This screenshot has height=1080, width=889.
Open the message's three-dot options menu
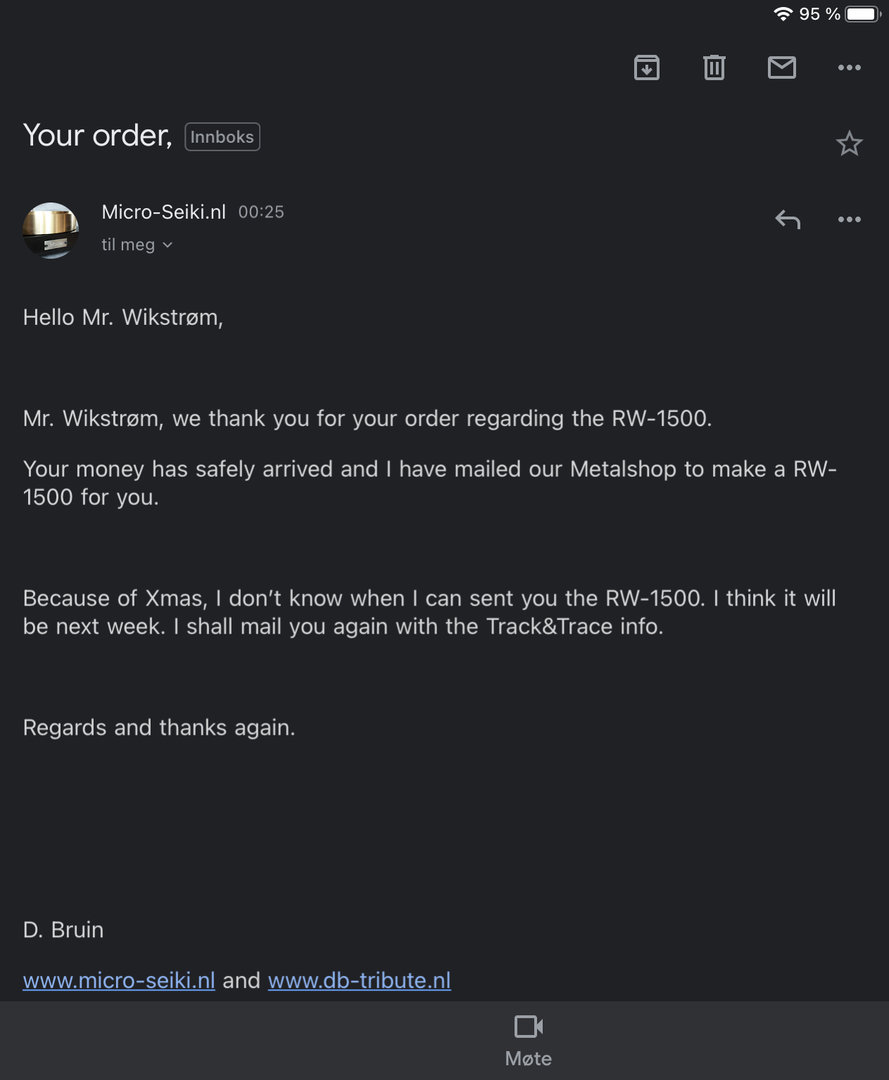(849, 220)
